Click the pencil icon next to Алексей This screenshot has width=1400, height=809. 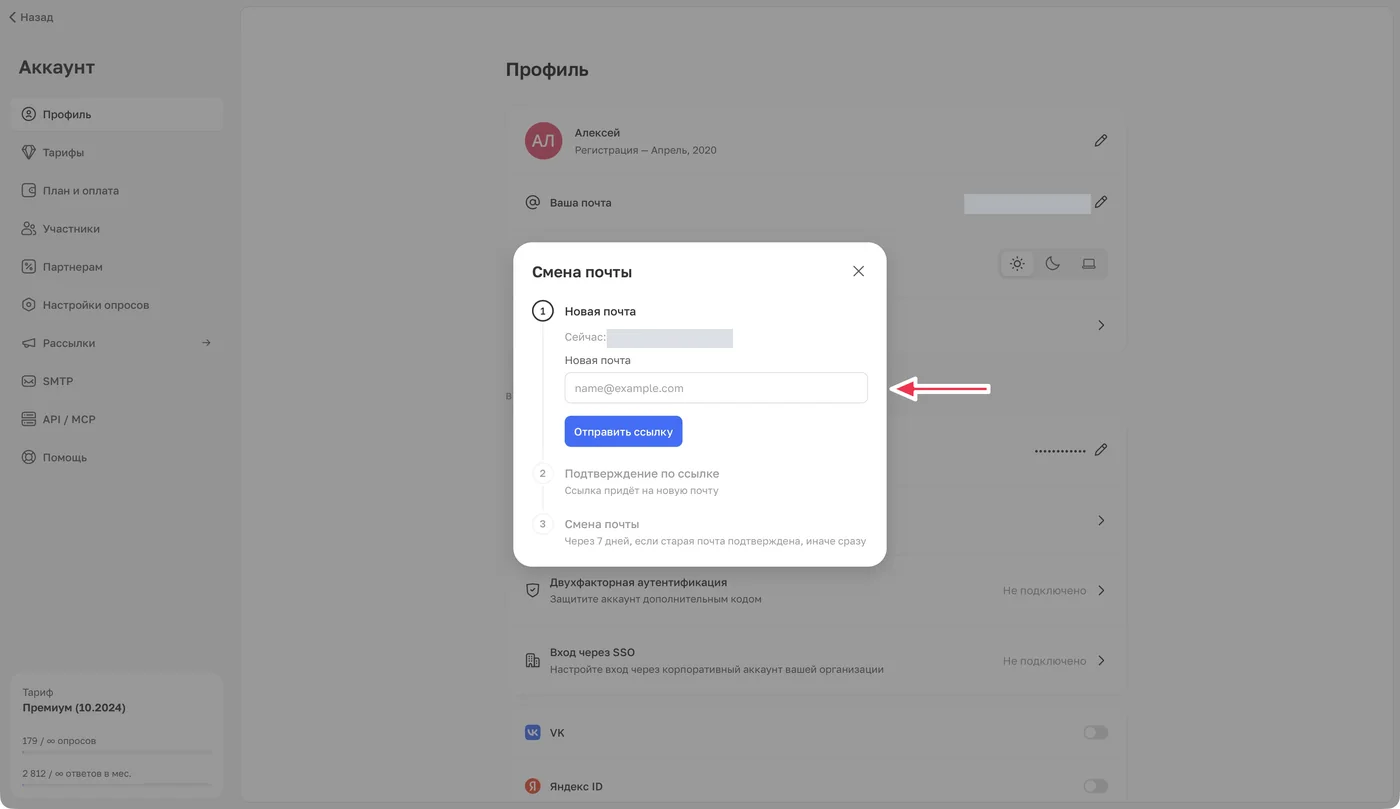tap(1101, 141)
